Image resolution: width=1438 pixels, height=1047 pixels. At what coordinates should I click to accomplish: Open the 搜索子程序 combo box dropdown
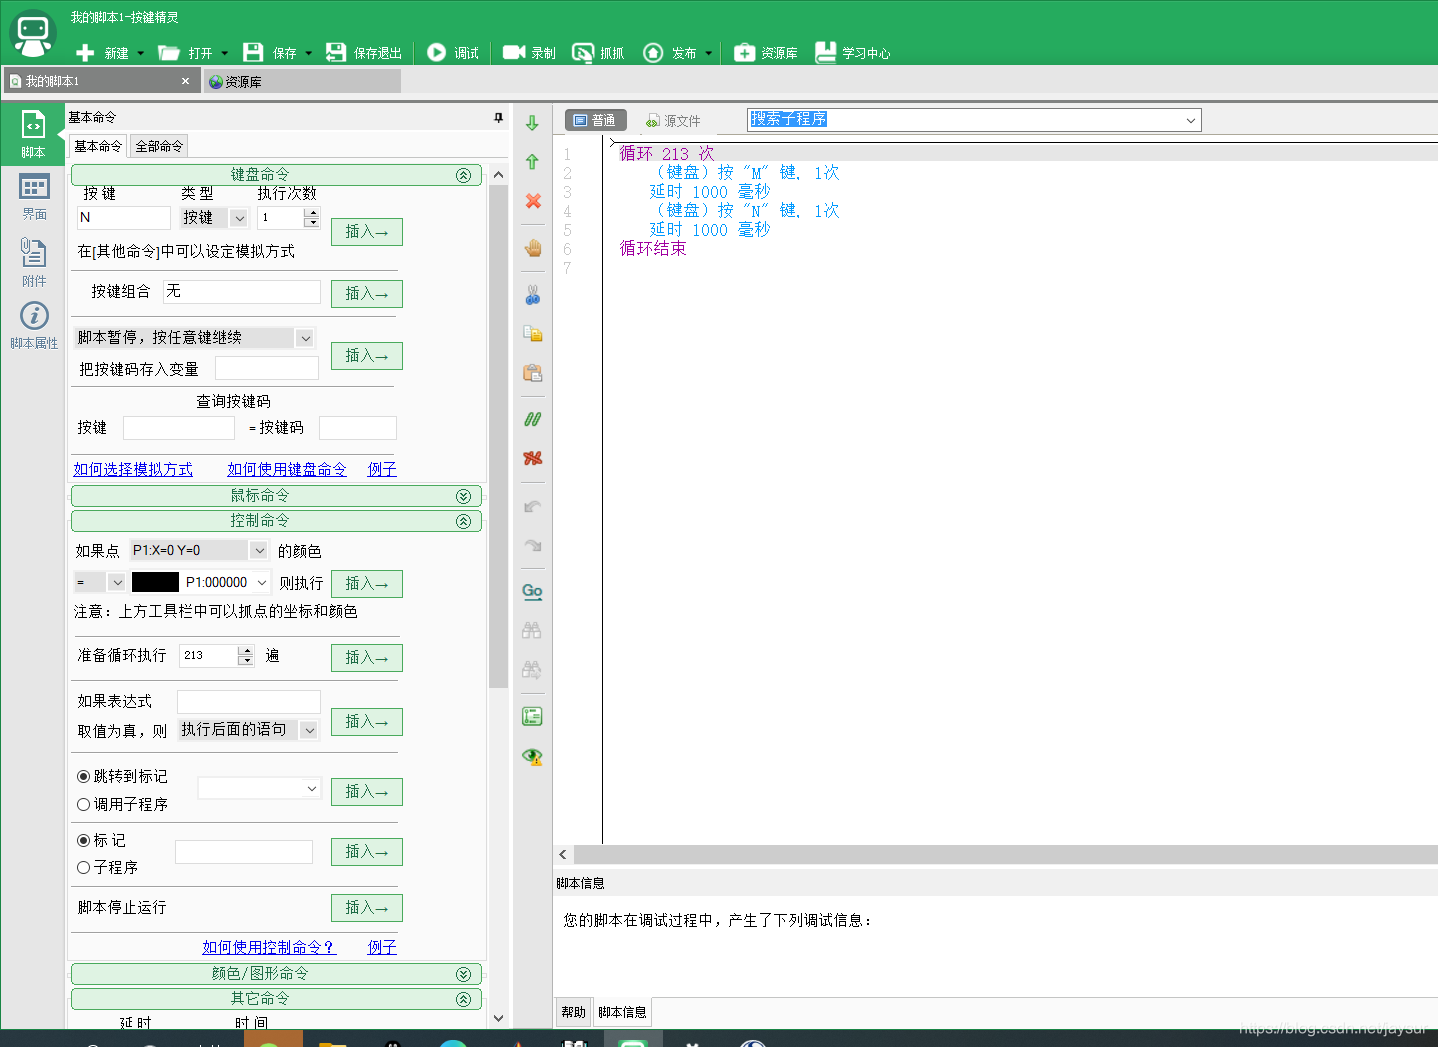click(x=1190, y=120)
